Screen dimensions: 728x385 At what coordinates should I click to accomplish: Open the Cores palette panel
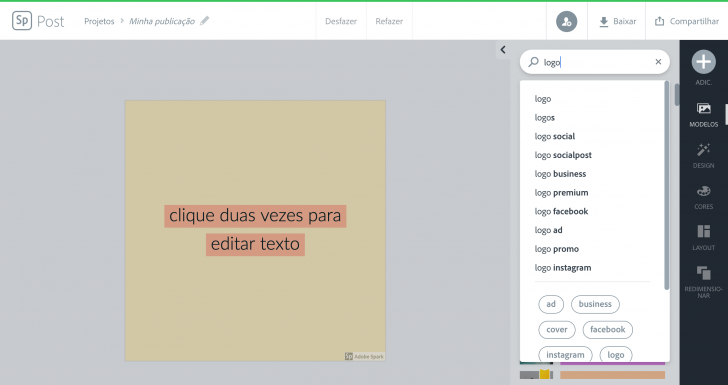[x=703, y=197]
